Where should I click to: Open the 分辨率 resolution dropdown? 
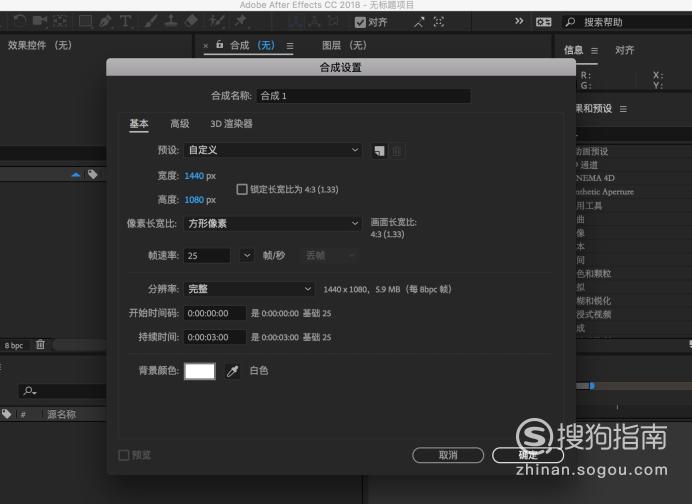pos(249,289)
